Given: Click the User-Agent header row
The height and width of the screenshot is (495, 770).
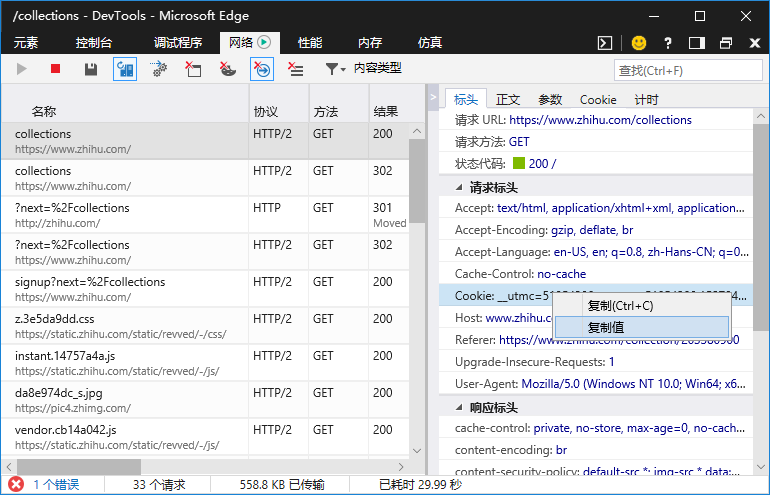Looking at the screenshot, I should [596, 384].
